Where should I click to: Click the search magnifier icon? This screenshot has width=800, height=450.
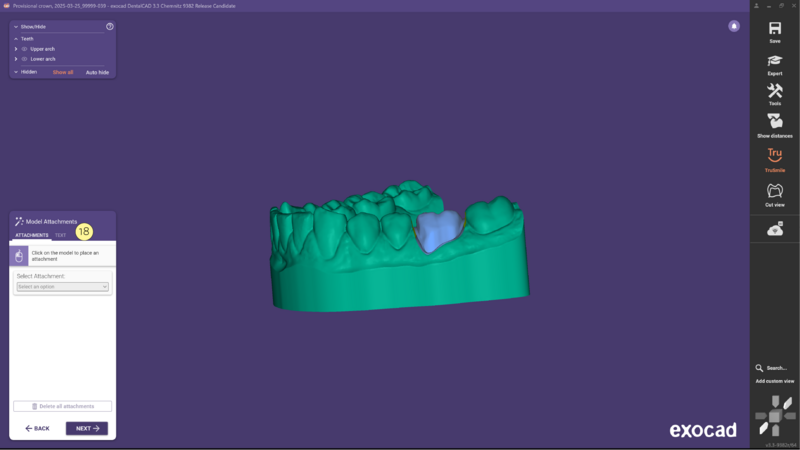coord(759,368)
